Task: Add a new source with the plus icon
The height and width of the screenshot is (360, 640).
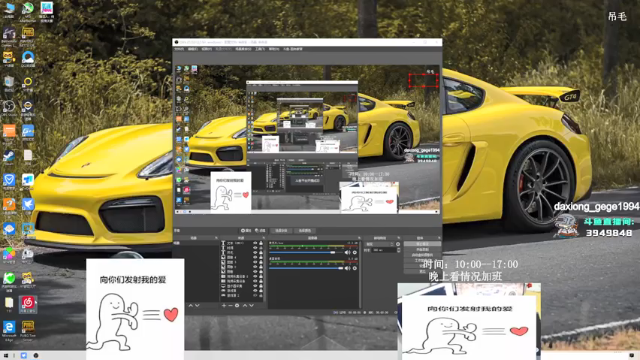Action: [224, 305]
